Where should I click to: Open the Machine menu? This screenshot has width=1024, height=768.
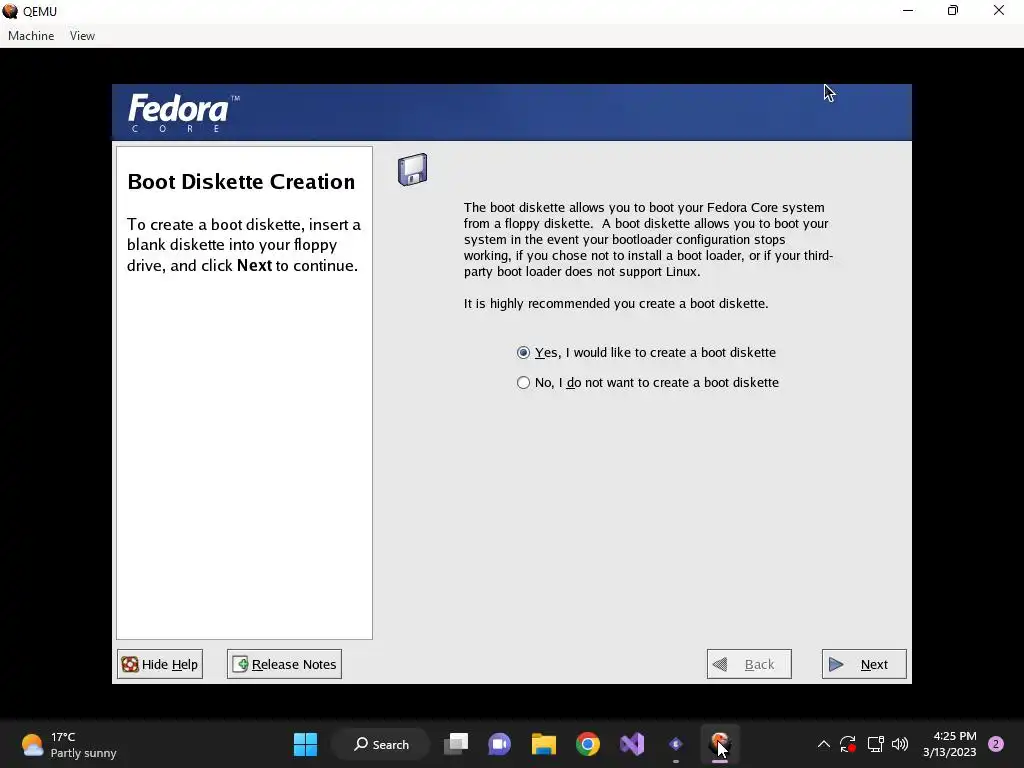(31, 36)
